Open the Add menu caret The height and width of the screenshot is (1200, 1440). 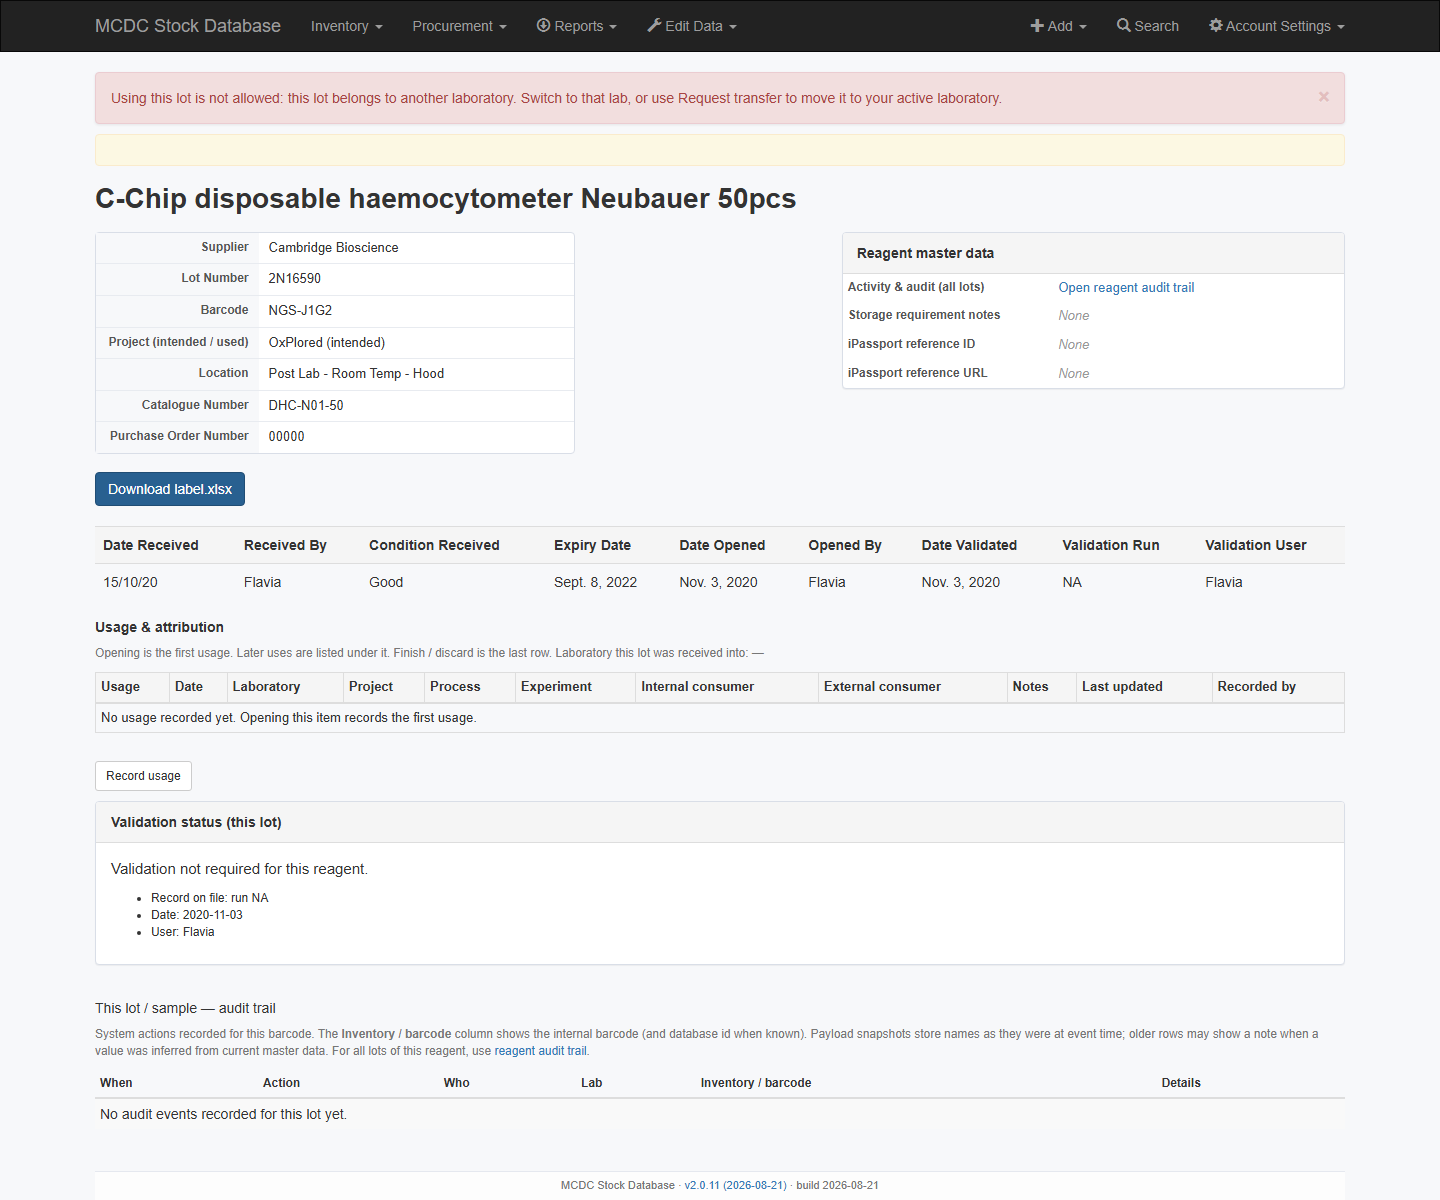tap(1083, 27)
